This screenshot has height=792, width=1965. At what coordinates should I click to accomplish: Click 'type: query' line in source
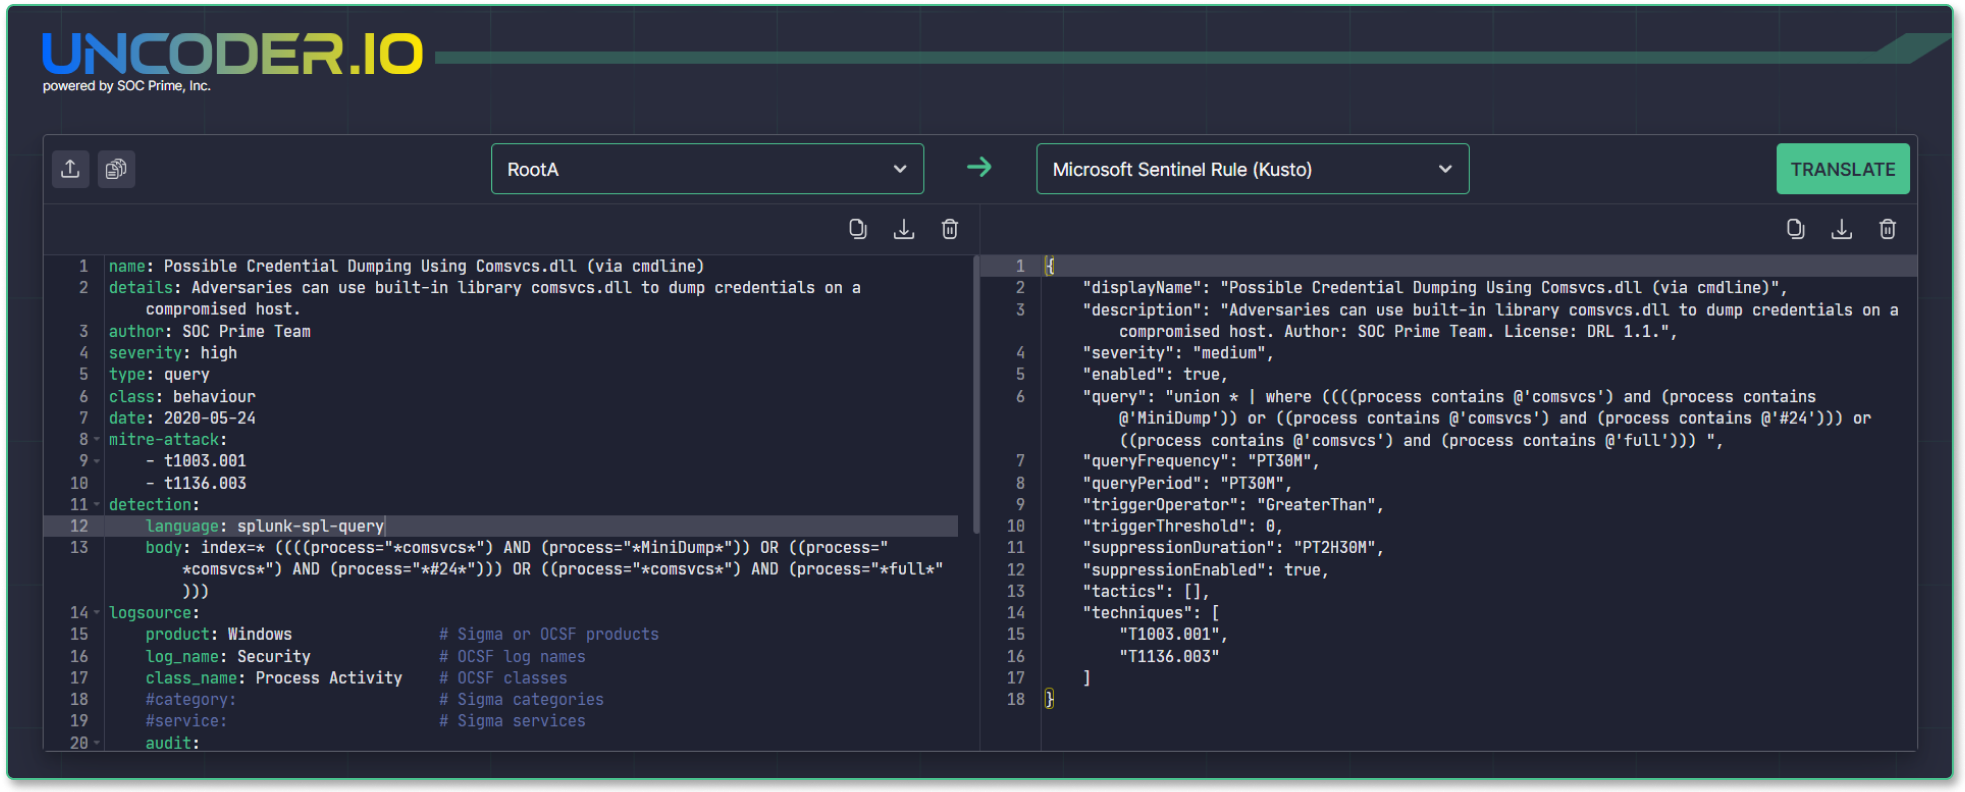coord(159,374)
